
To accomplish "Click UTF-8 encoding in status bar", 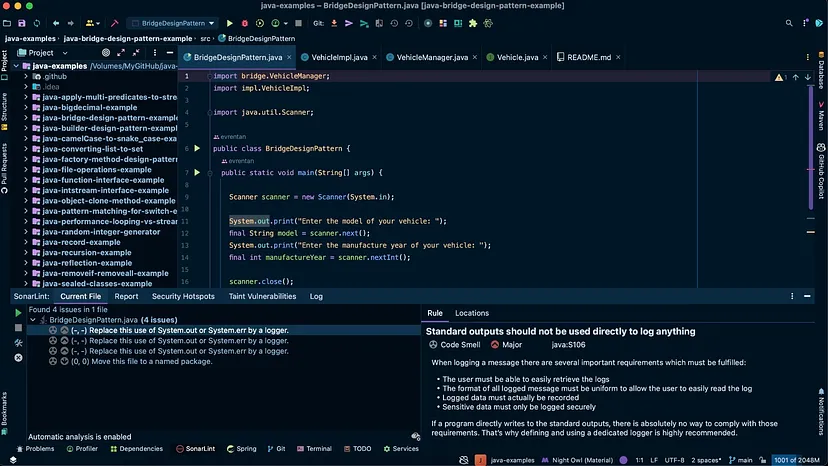I will (674, 460).
